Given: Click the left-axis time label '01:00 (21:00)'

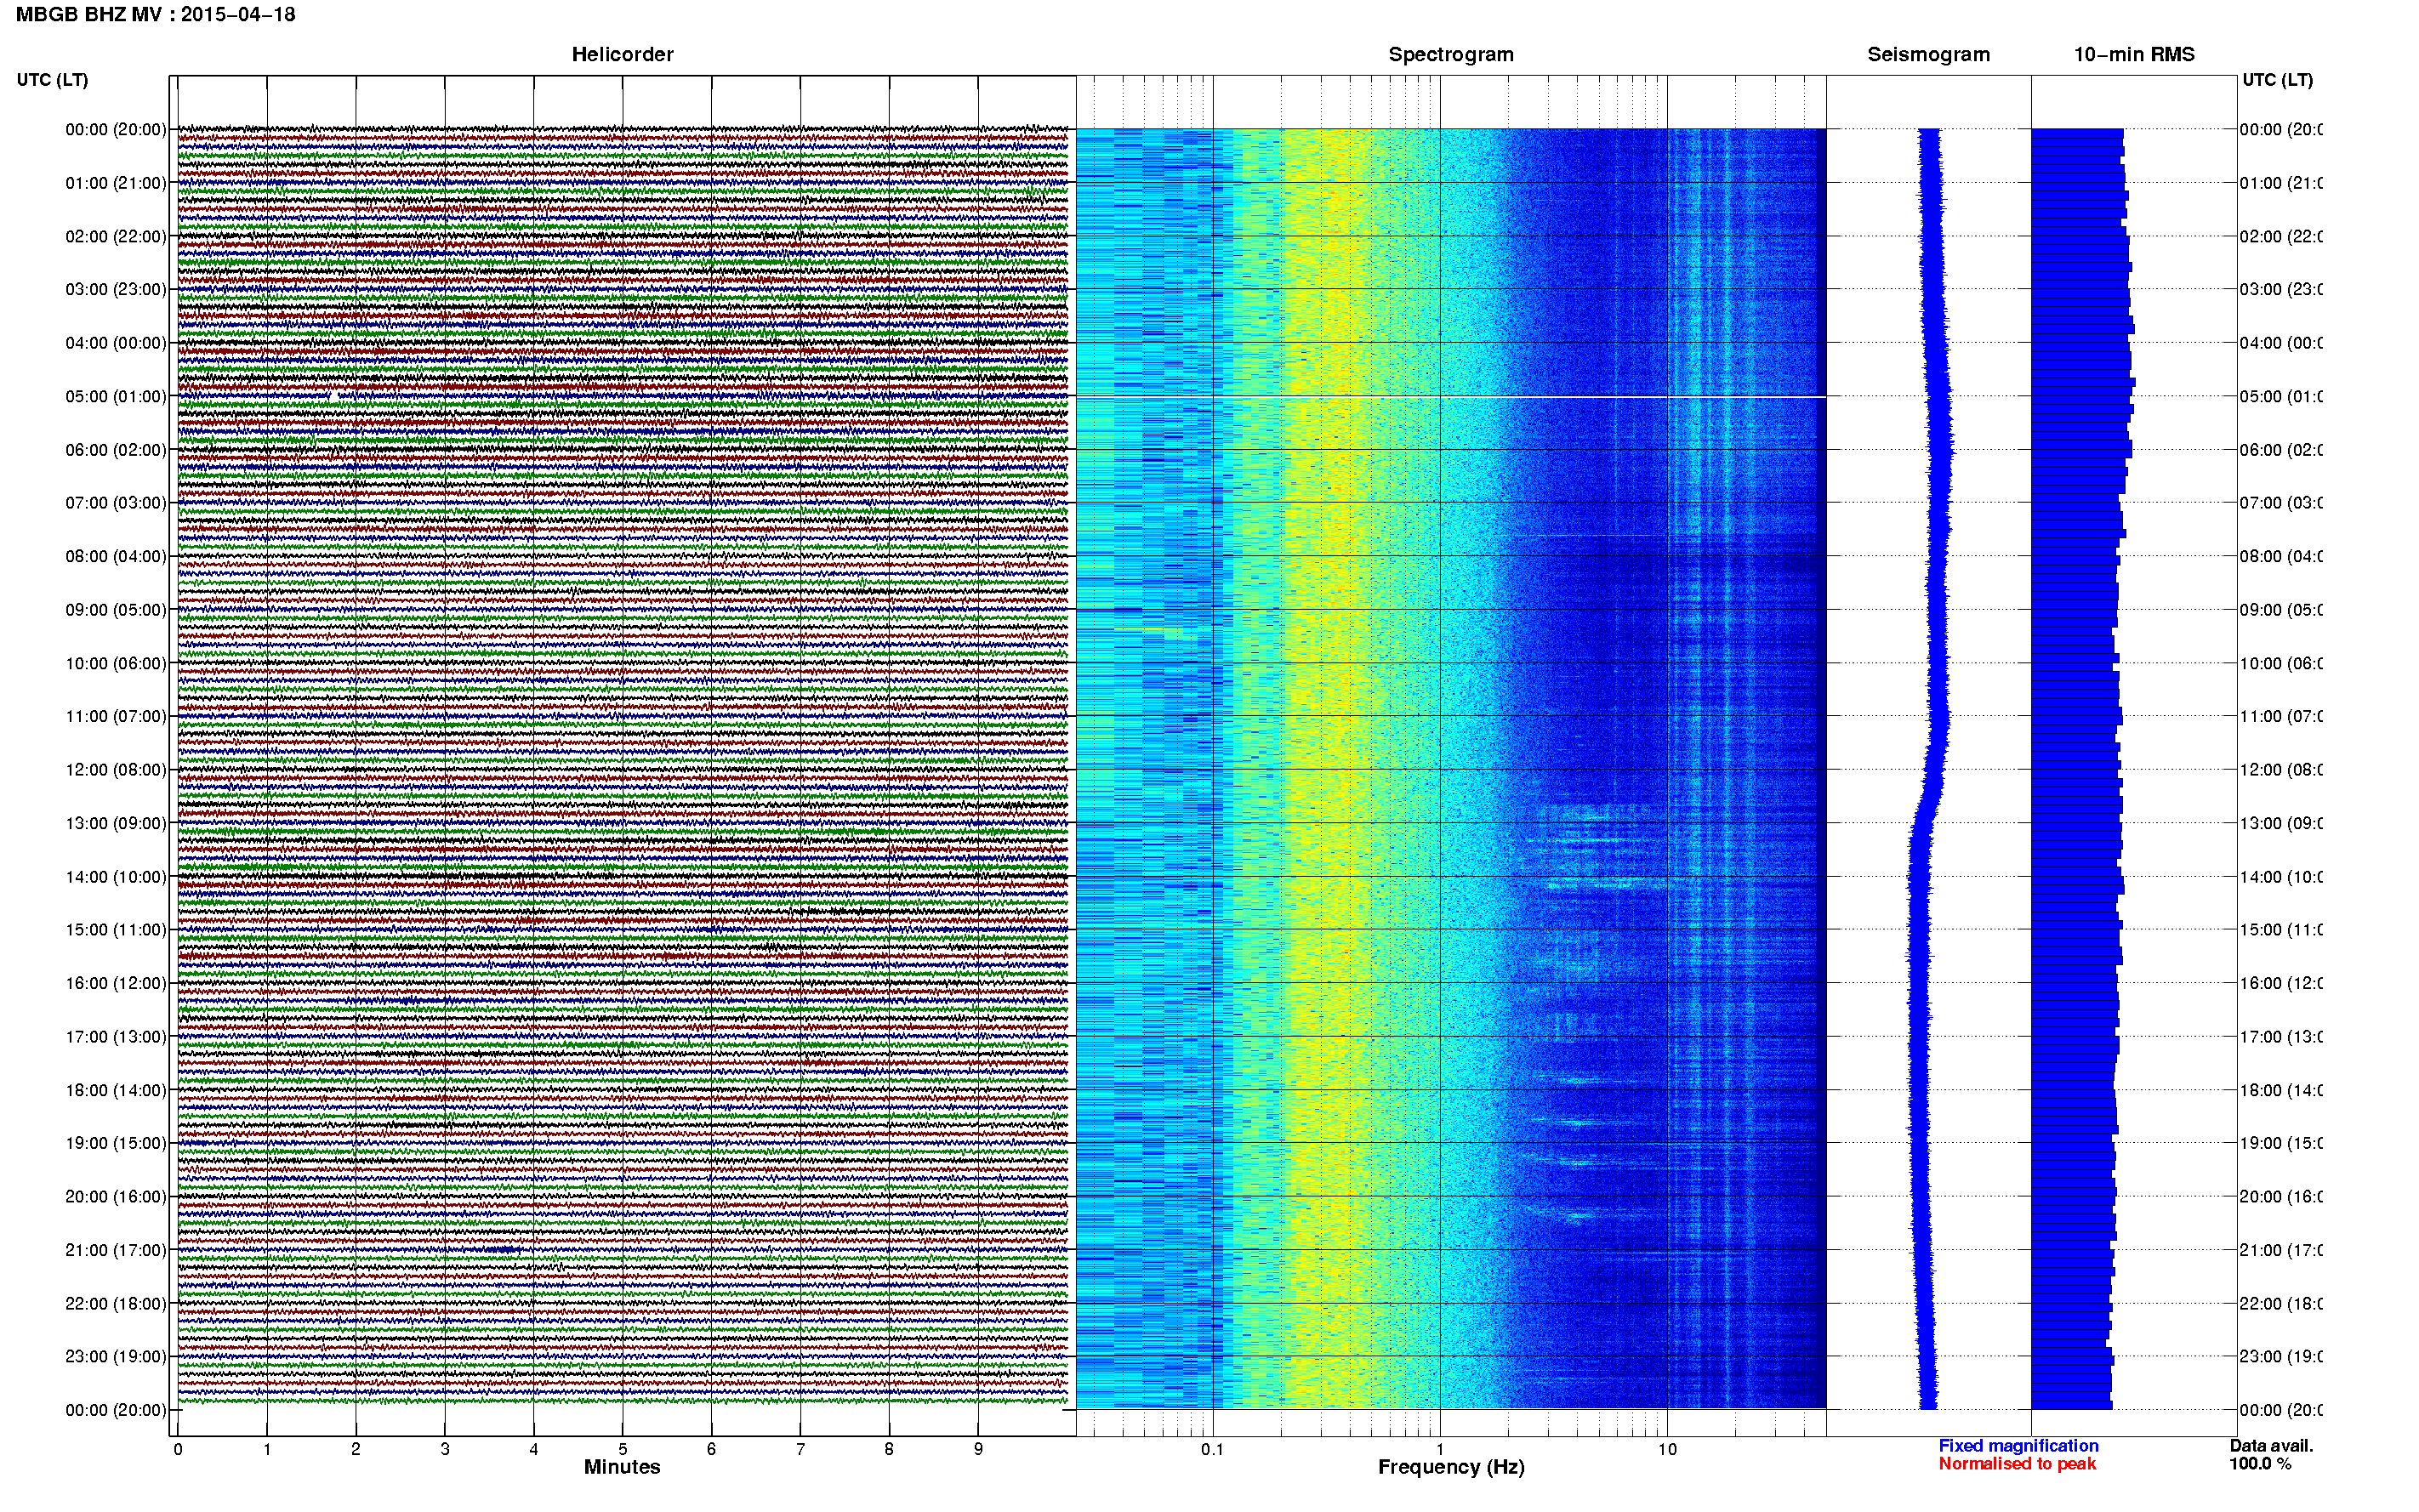Looking at the screenshot, I should (x=116, y=183).
